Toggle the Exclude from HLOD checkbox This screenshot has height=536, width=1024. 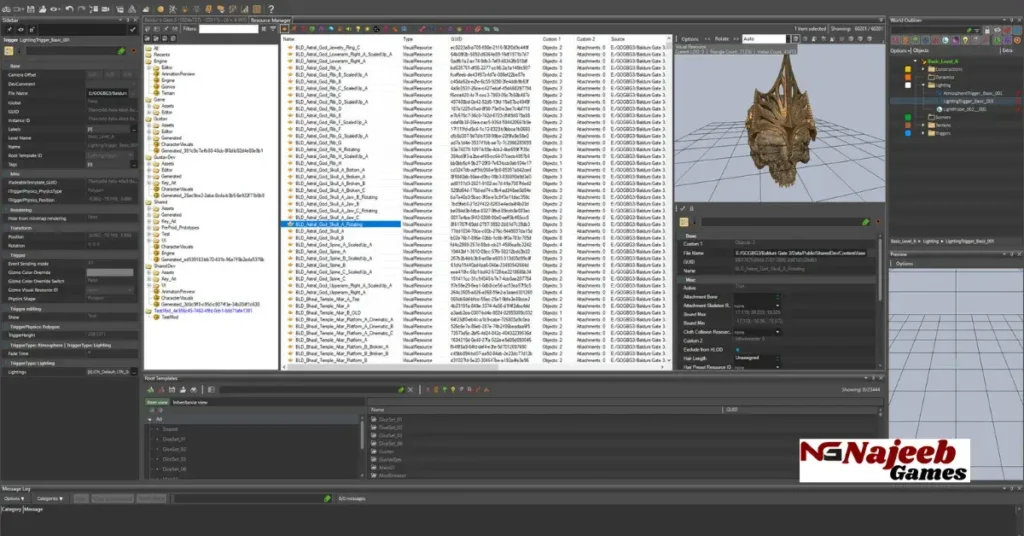tap(738, 348)
